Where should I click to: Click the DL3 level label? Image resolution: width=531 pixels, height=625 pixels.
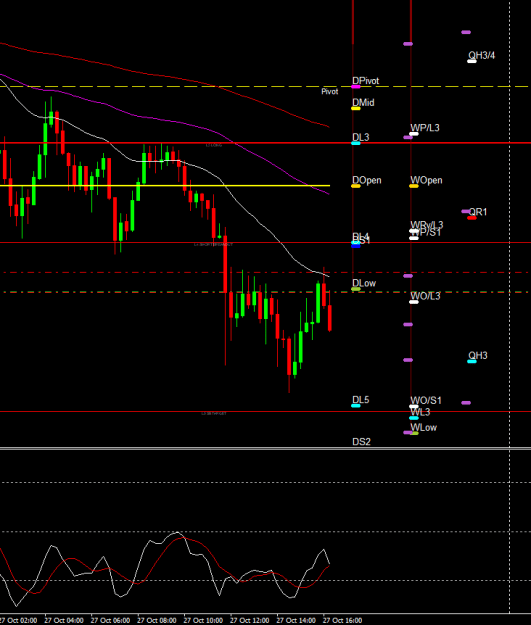click(x=361, y=138)
